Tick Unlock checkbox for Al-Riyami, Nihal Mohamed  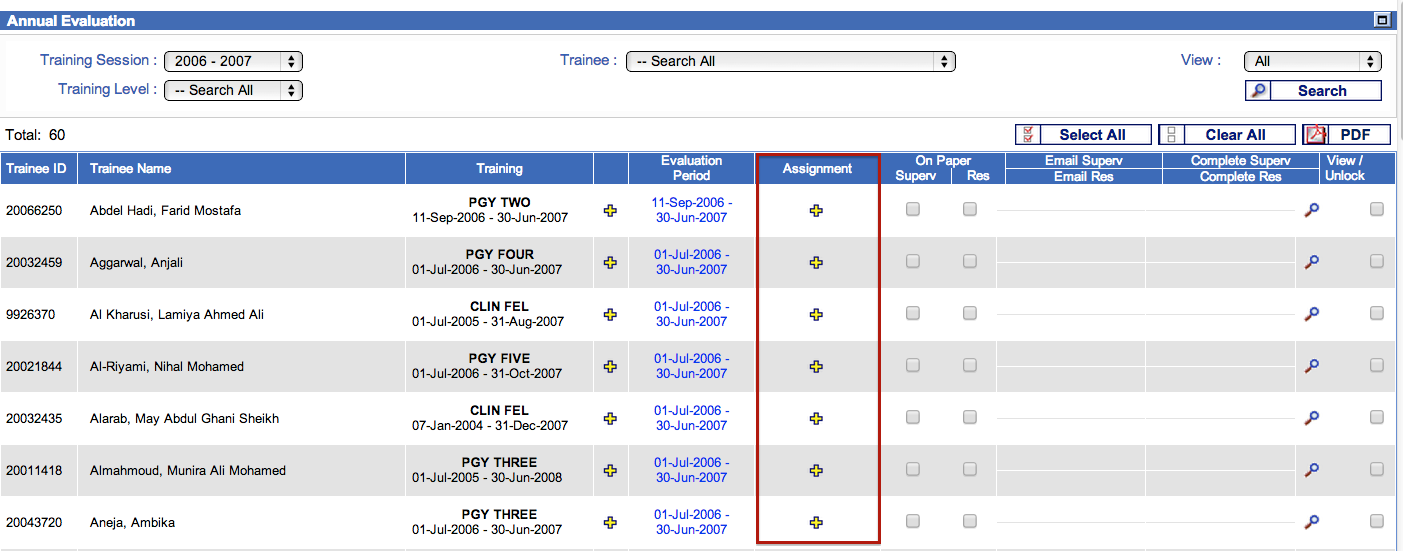(x=1377, y=366)
